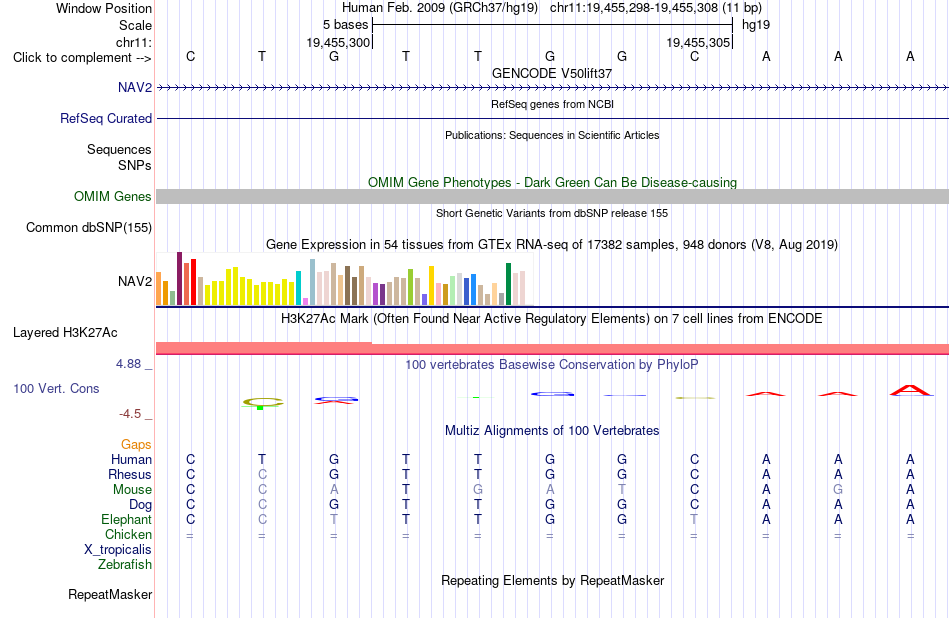This screenshot has height=618, width=950.
Task: Select the Chicken species label
Action: [128, 534]
